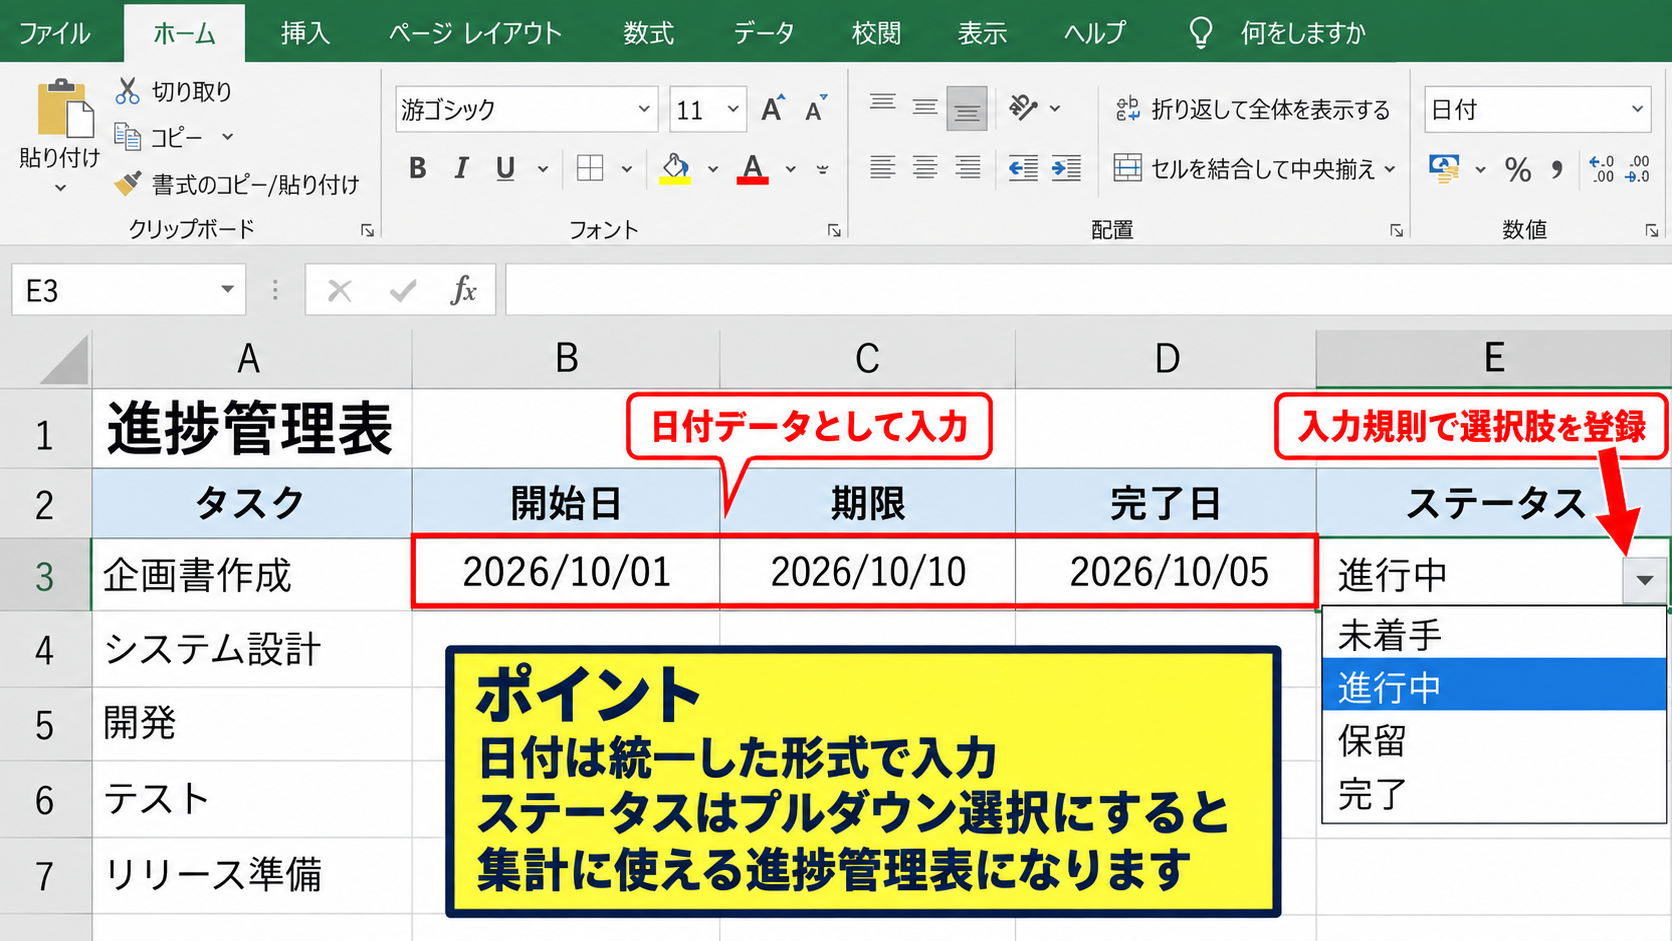Switch to the 挿入 (Insert) tab
The image size is (1672, 941).
click(x=305, y=33)
